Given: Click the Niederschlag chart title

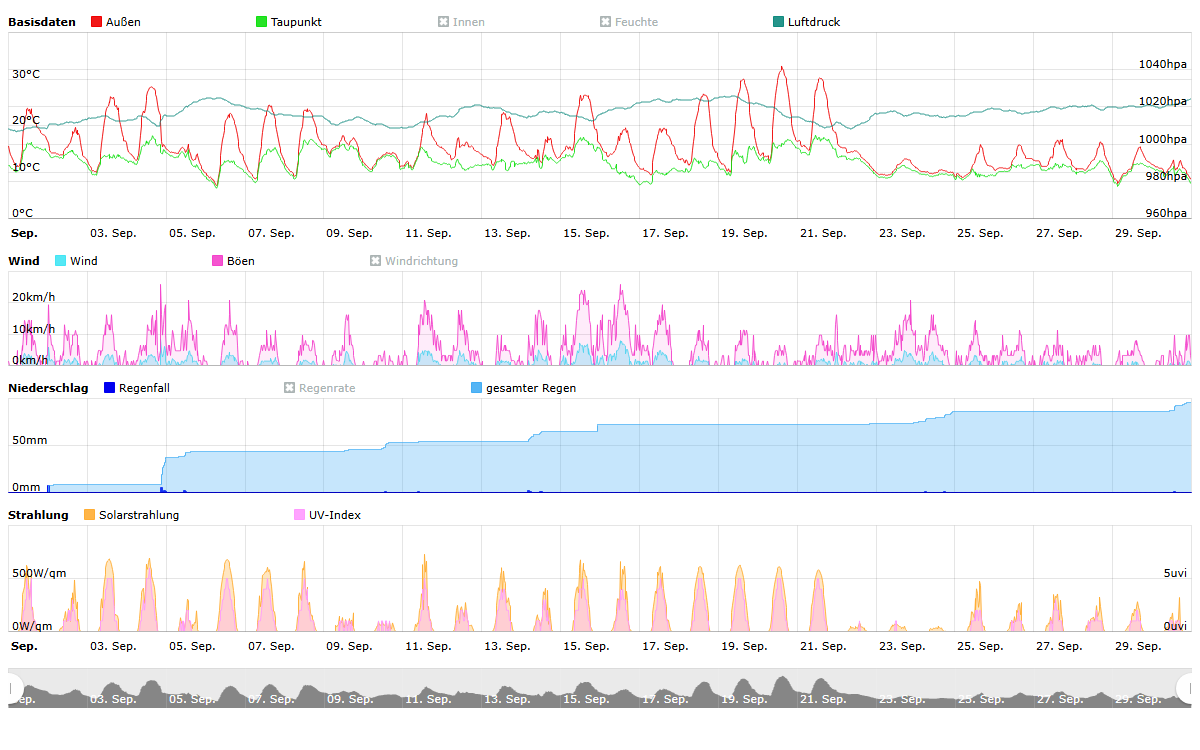Looking at the screenshot, I should [48, 388].
